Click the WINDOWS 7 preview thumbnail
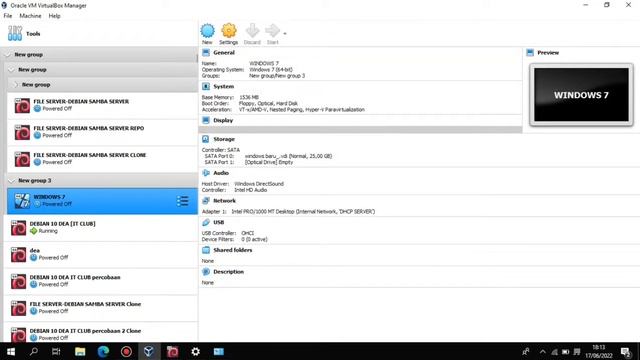The image size is (640, 360). (x=581, y=95)
